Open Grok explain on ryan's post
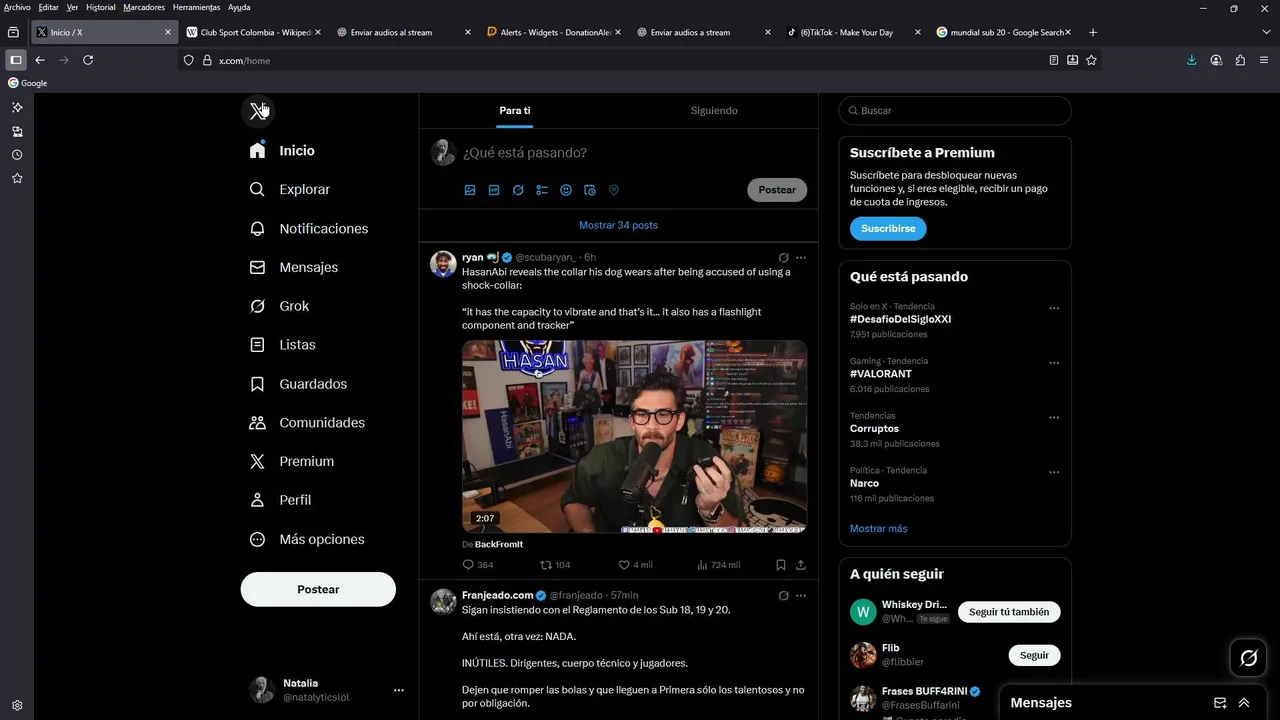The width and height of the screenshot is (1280, 720). click(784, 257)
